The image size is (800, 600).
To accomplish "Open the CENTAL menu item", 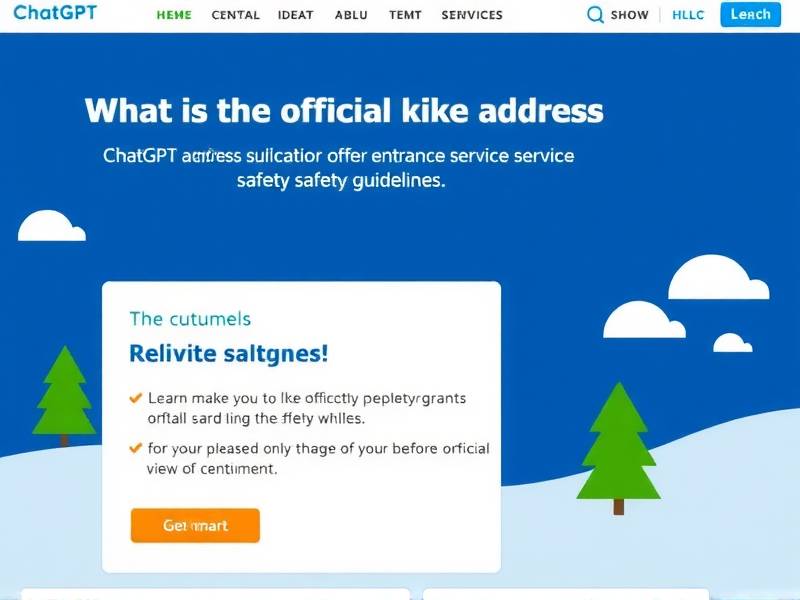I will (236, 15).
